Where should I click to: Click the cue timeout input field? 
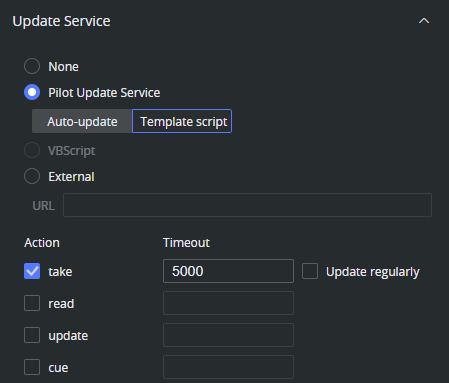[x=228, y=367]
